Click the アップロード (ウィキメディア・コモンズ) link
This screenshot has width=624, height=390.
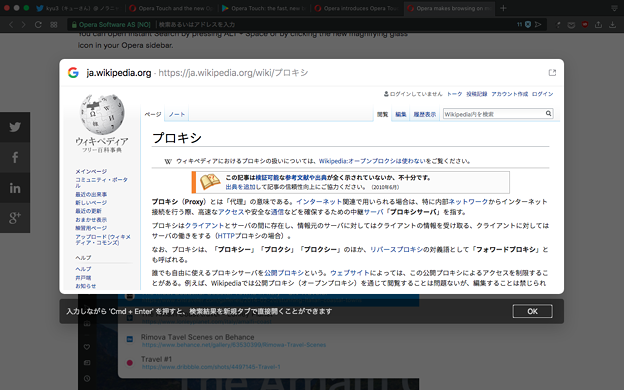103,240
